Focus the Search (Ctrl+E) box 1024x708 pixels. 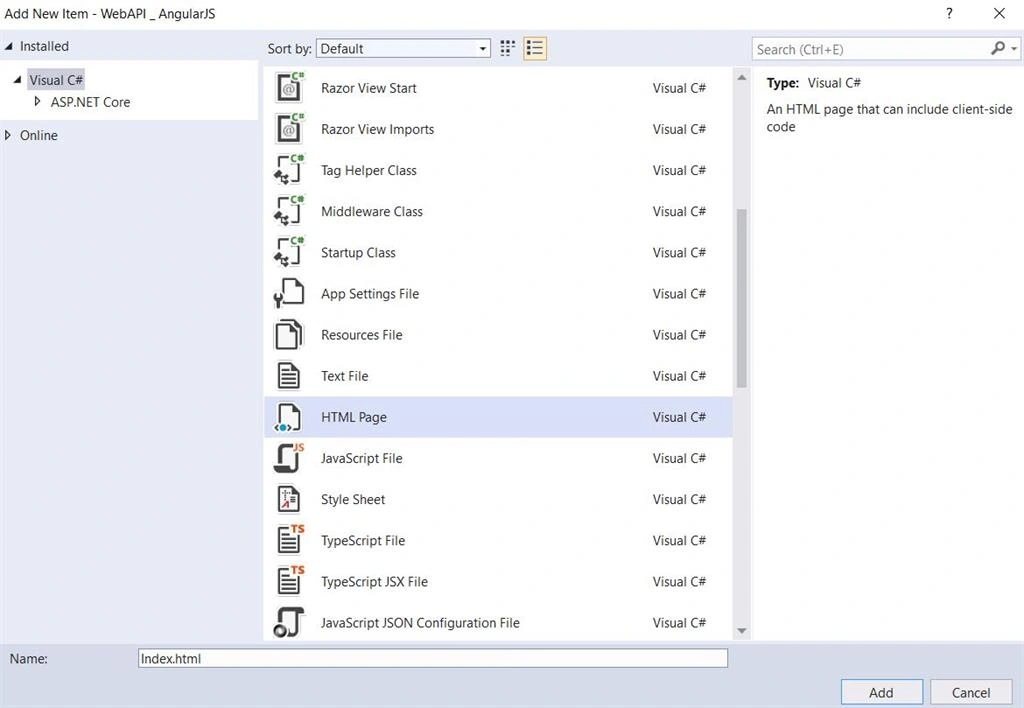872,49
